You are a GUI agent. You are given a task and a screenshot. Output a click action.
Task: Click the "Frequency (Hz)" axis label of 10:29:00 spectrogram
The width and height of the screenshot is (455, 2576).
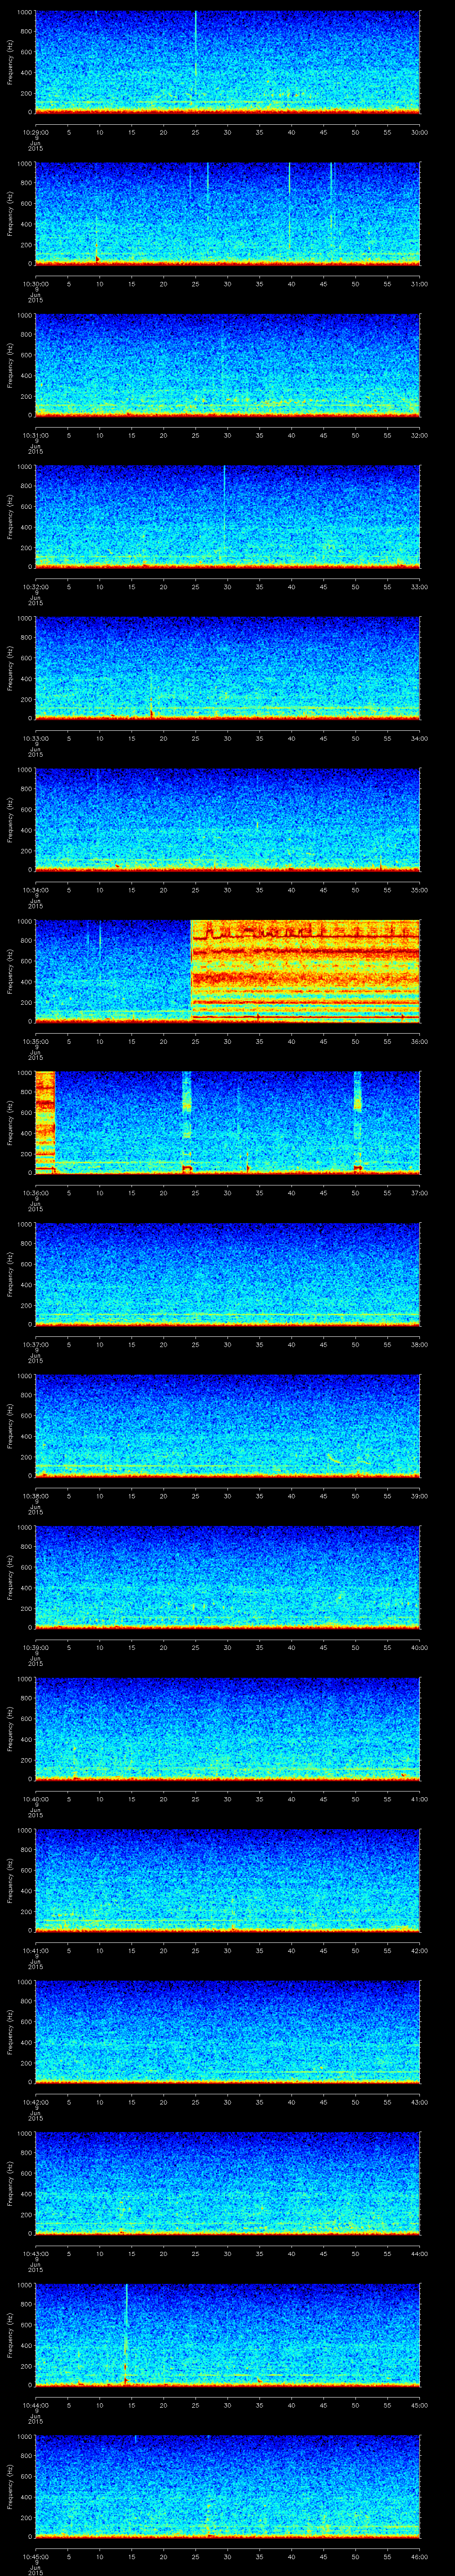tap(10, 62)
